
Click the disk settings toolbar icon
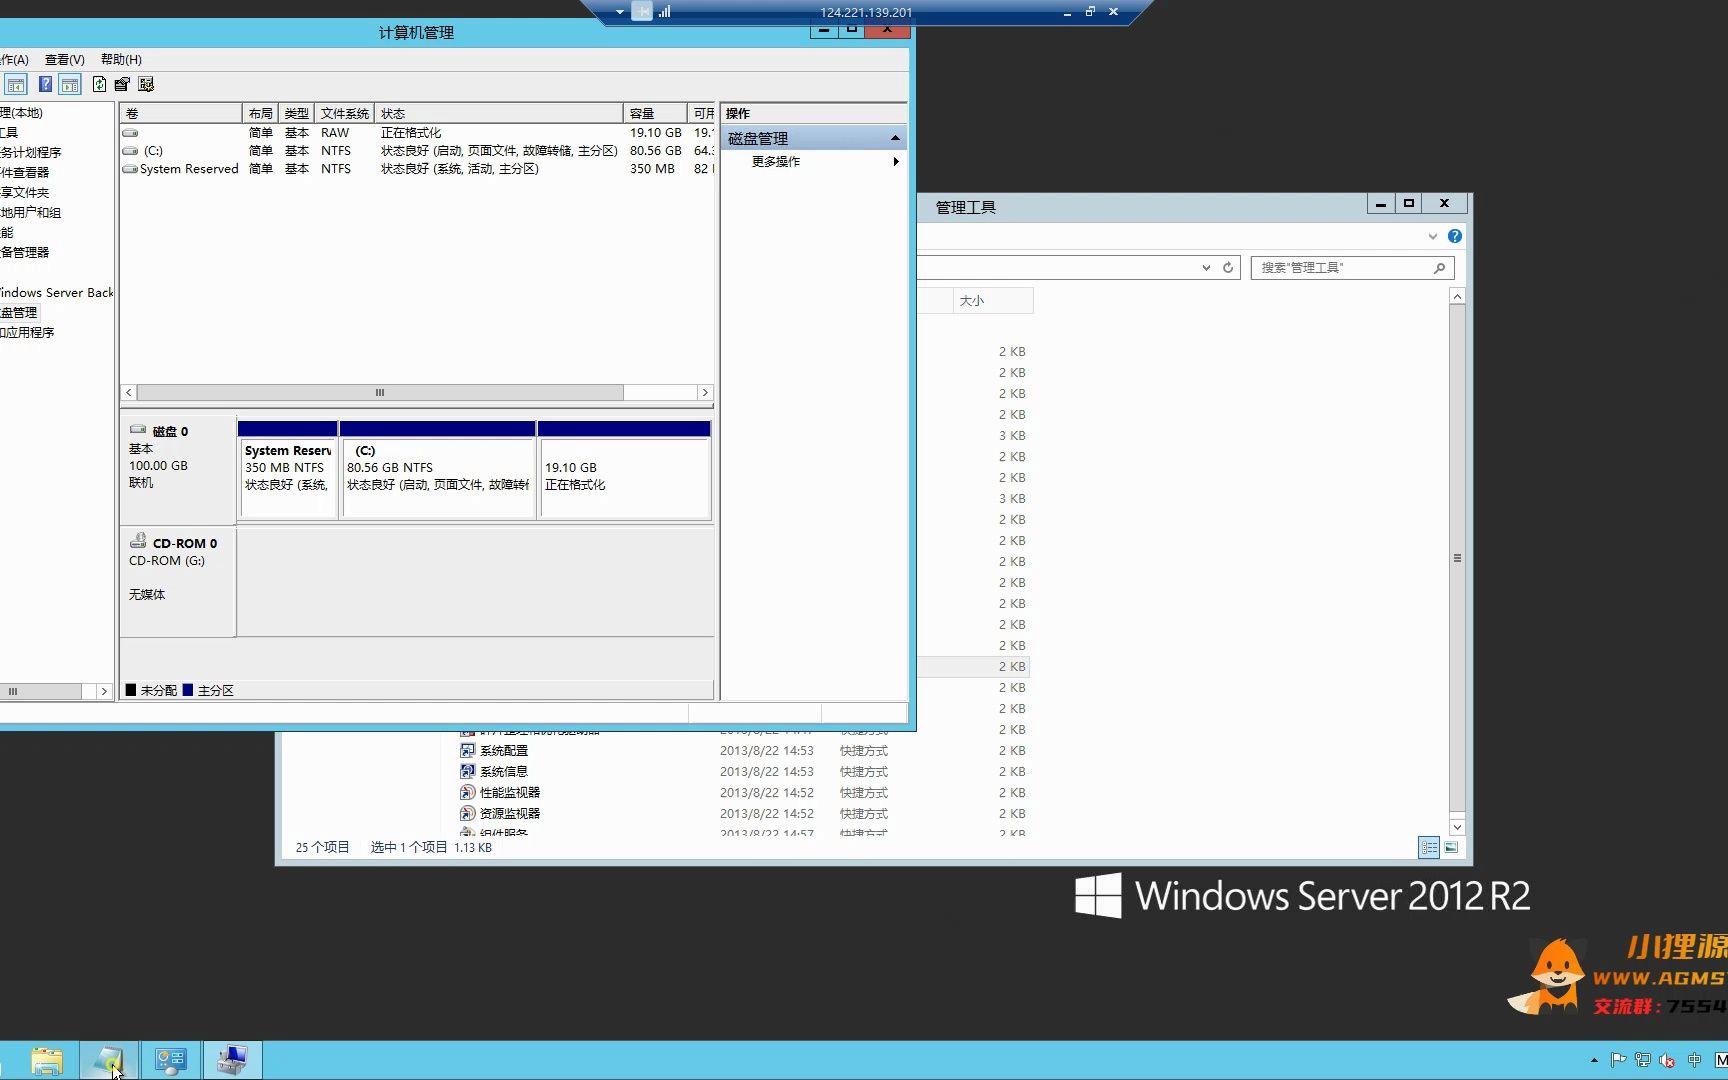click(146, 85)
